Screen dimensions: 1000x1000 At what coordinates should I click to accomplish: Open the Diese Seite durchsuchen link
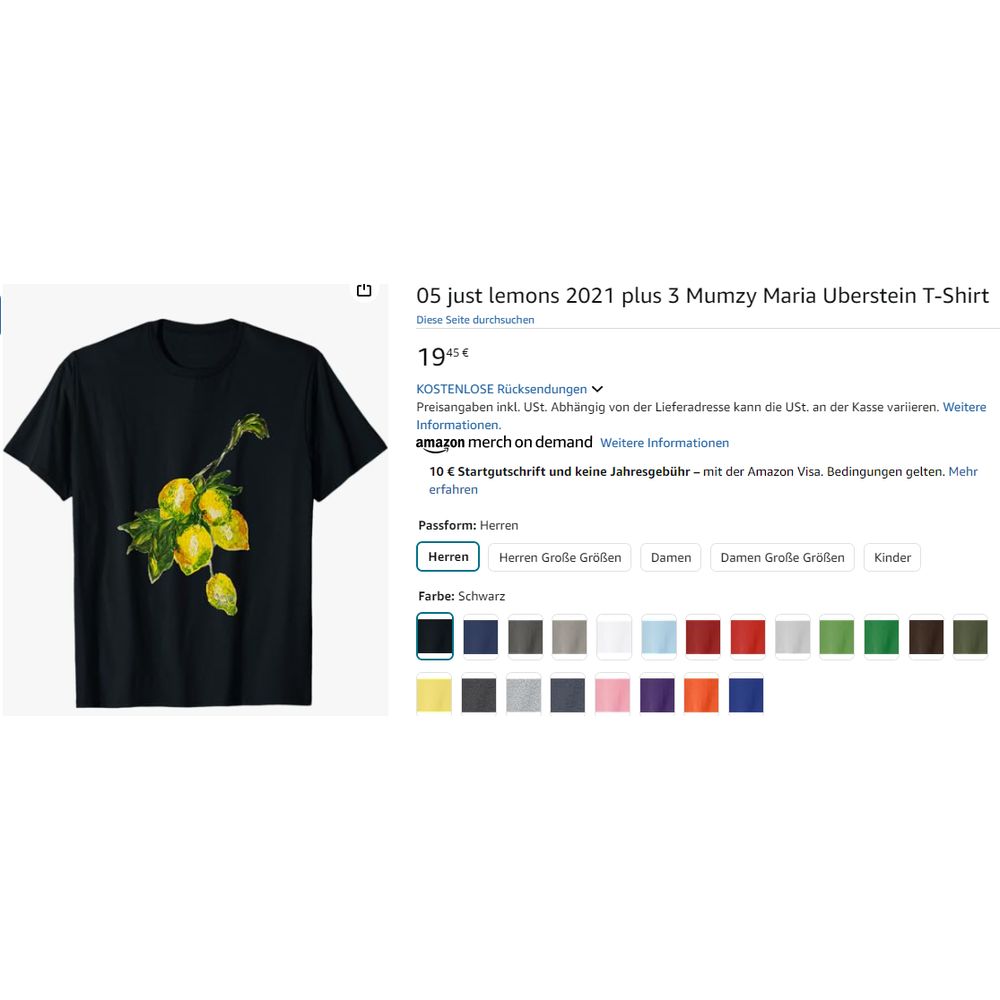coord(475,320)
